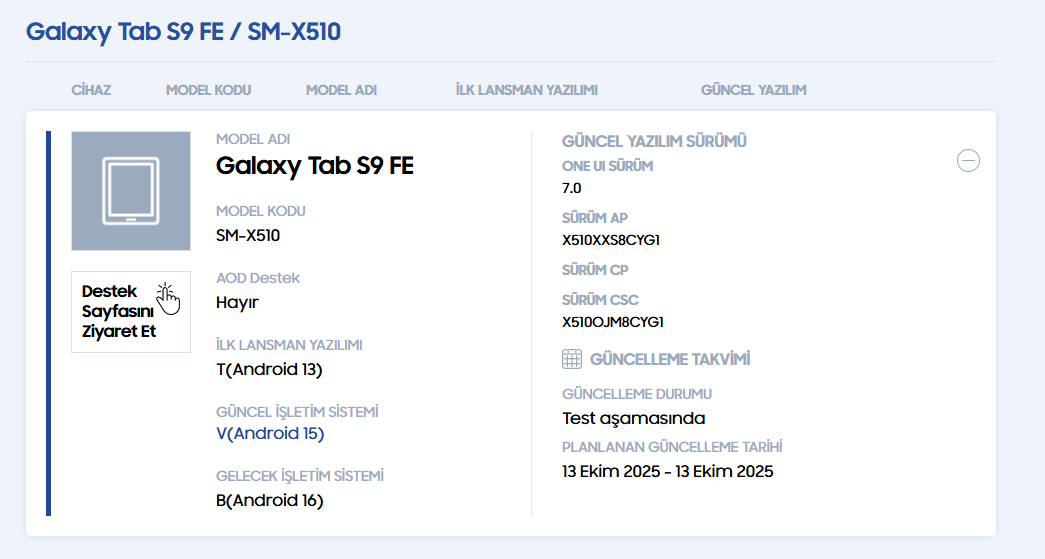This screenshot has width=1045, height=559.
Task: Click the AP version X510XXS8CYG1
Action: click(611, 241)
